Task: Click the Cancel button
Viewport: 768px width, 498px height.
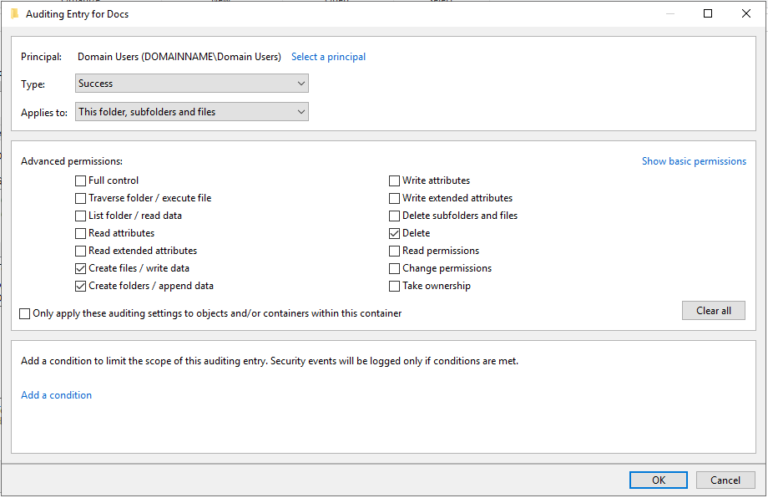Action: coord(725,480)
